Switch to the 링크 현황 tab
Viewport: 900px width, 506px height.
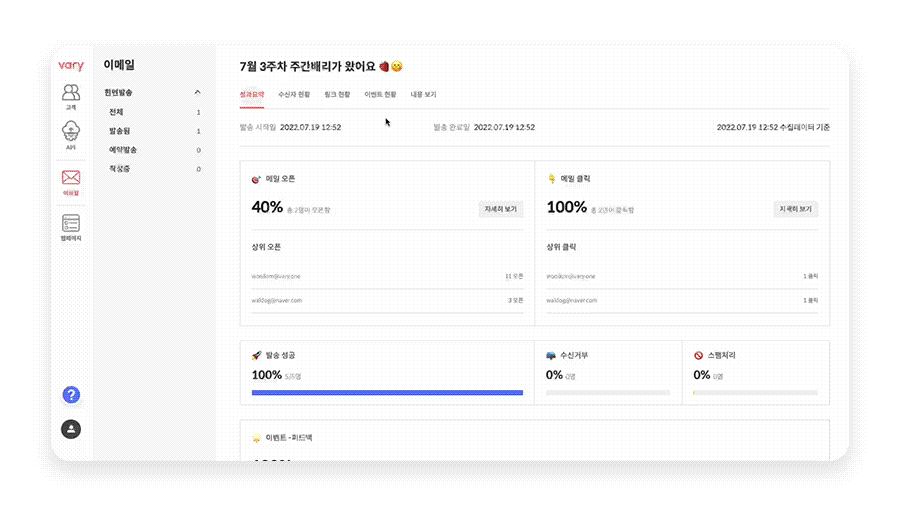coord(337,95)
